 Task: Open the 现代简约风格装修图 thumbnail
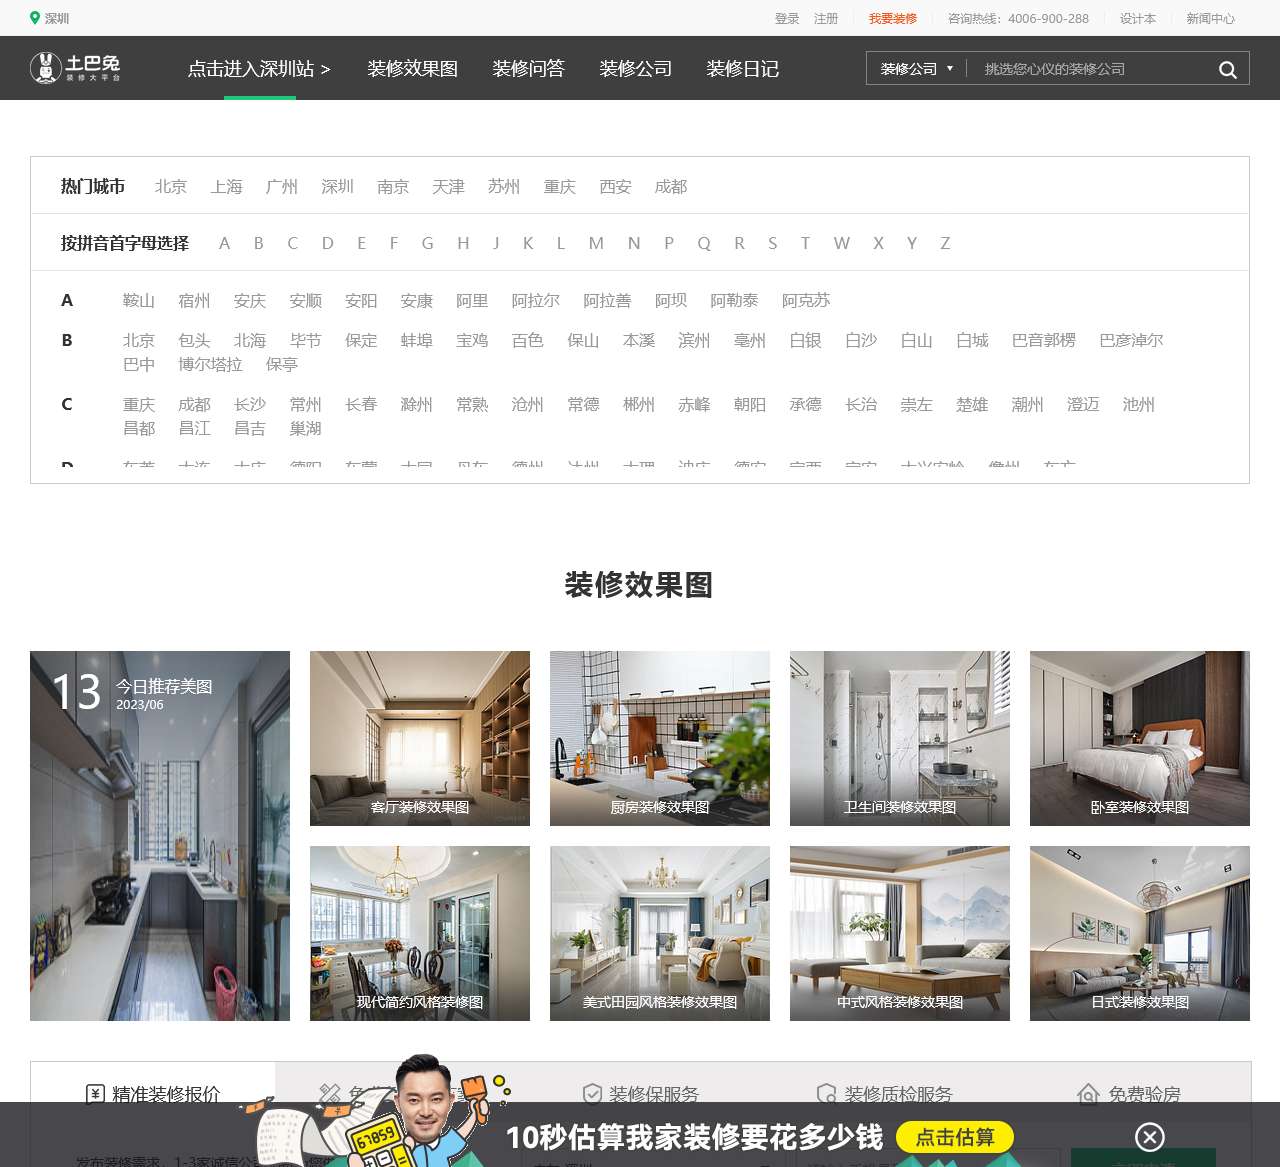tap(420, 933)
